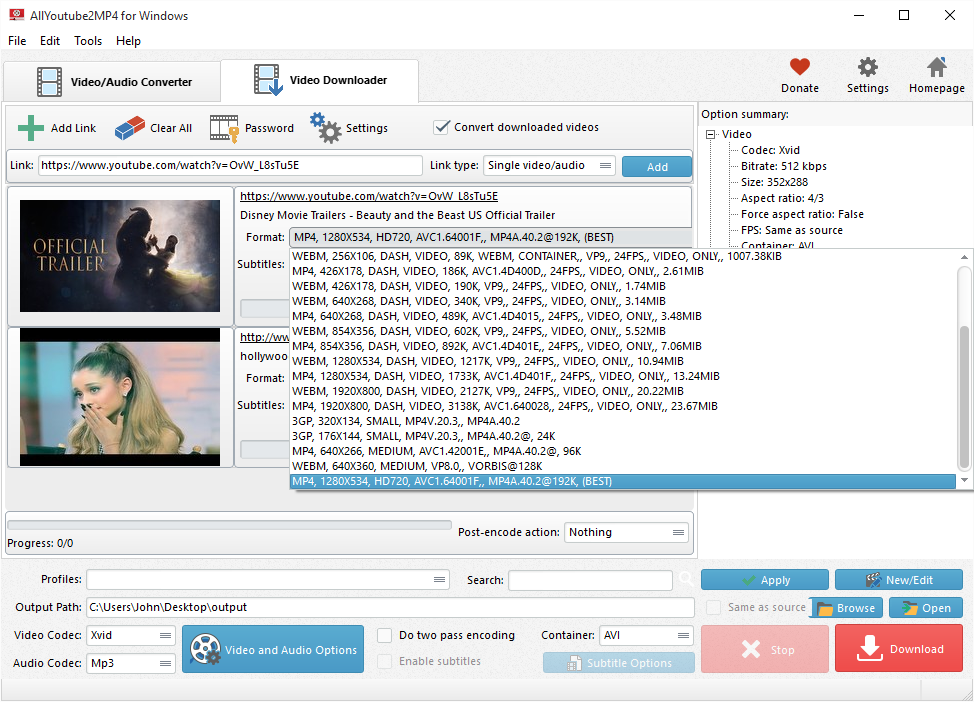Click the Clear All eraser icon
The image size is (974, 702).
130,128
